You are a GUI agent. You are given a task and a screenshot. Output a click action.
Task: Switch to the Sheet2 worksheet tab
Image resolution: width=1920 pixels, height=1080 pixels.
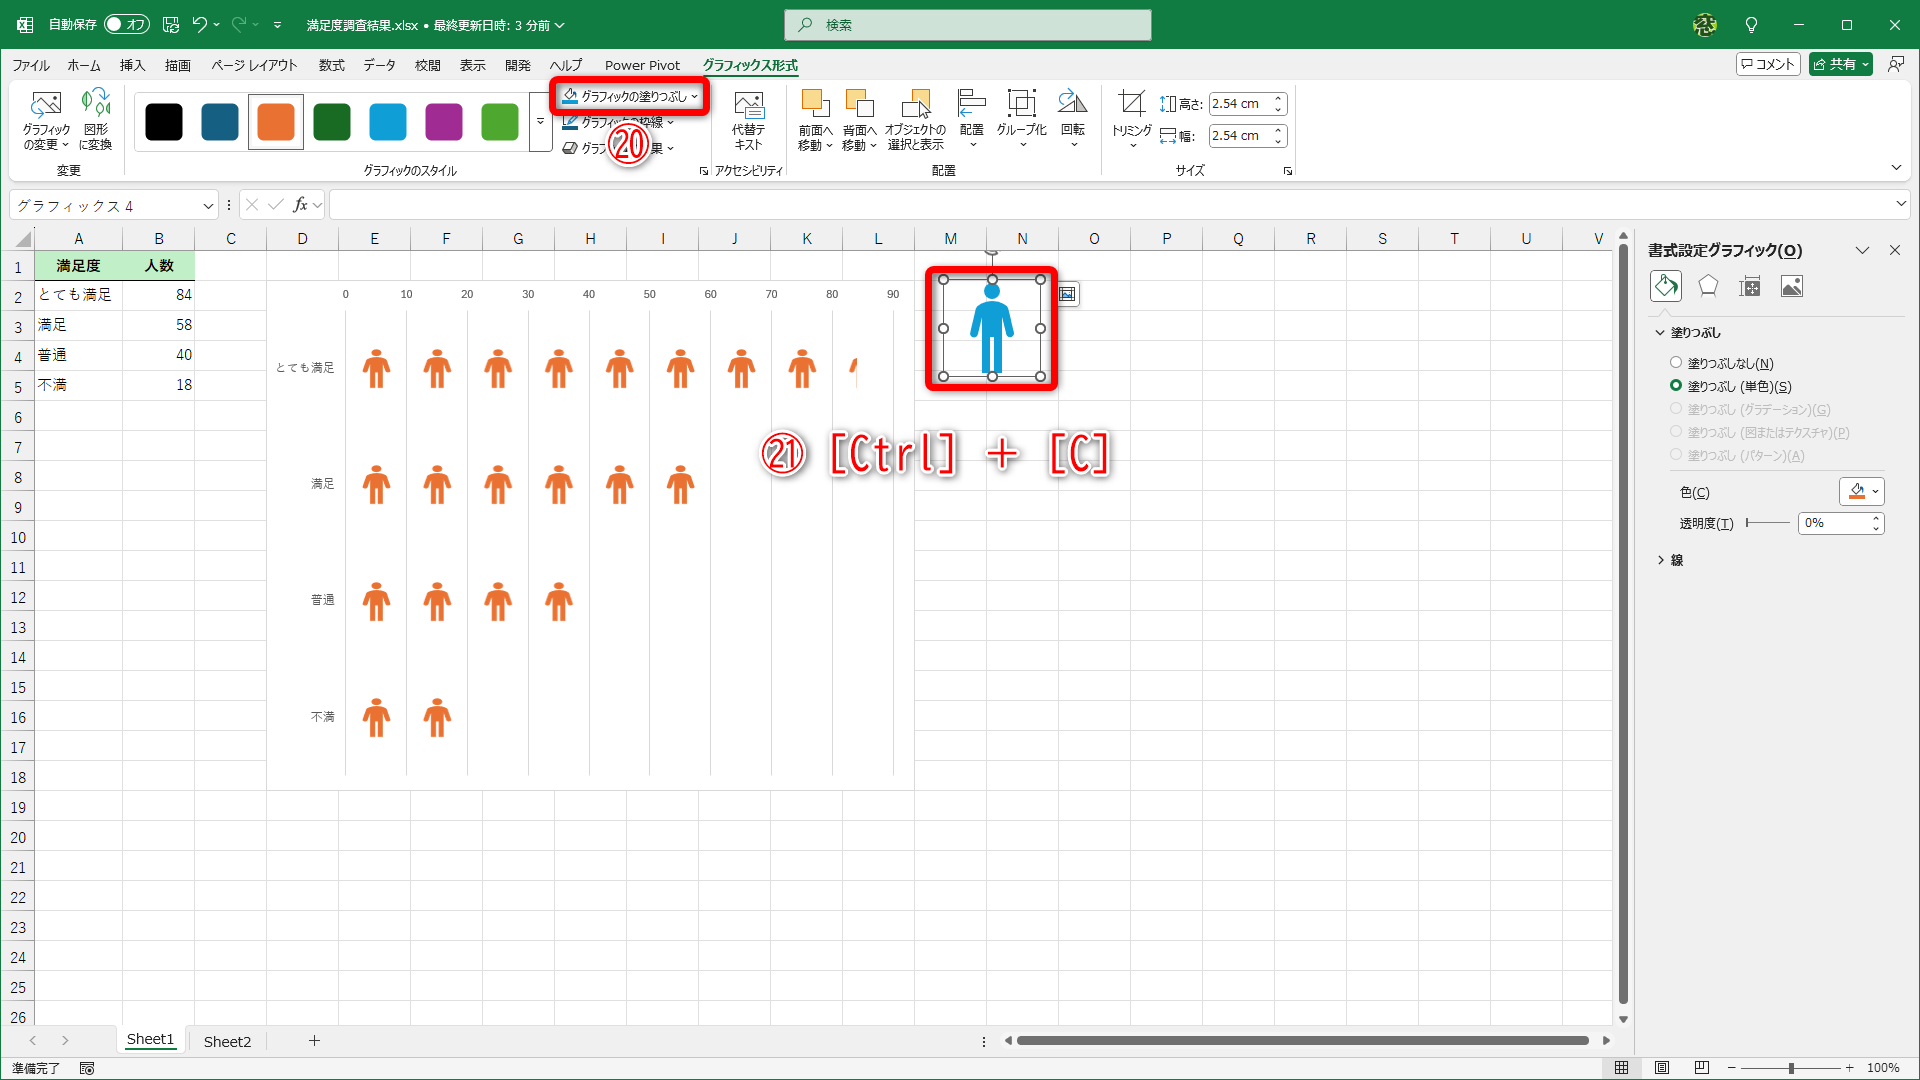(227, 1041)
